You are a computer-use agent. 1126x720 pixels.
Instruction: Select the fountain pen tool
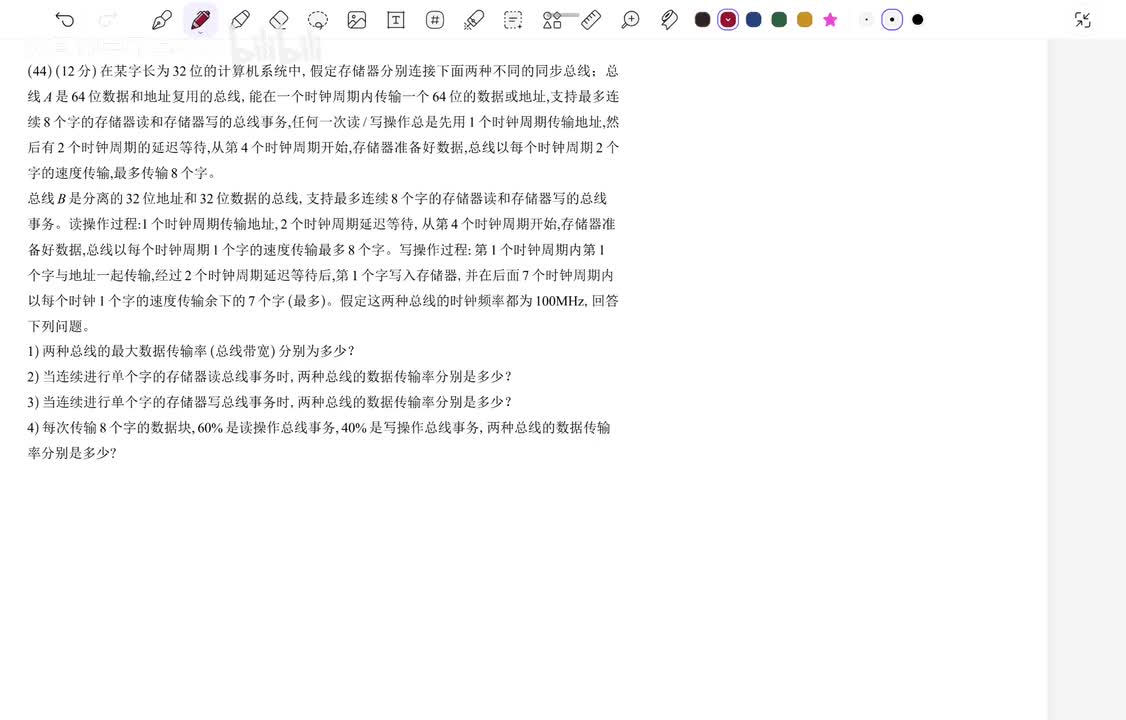tap(162, 20)
